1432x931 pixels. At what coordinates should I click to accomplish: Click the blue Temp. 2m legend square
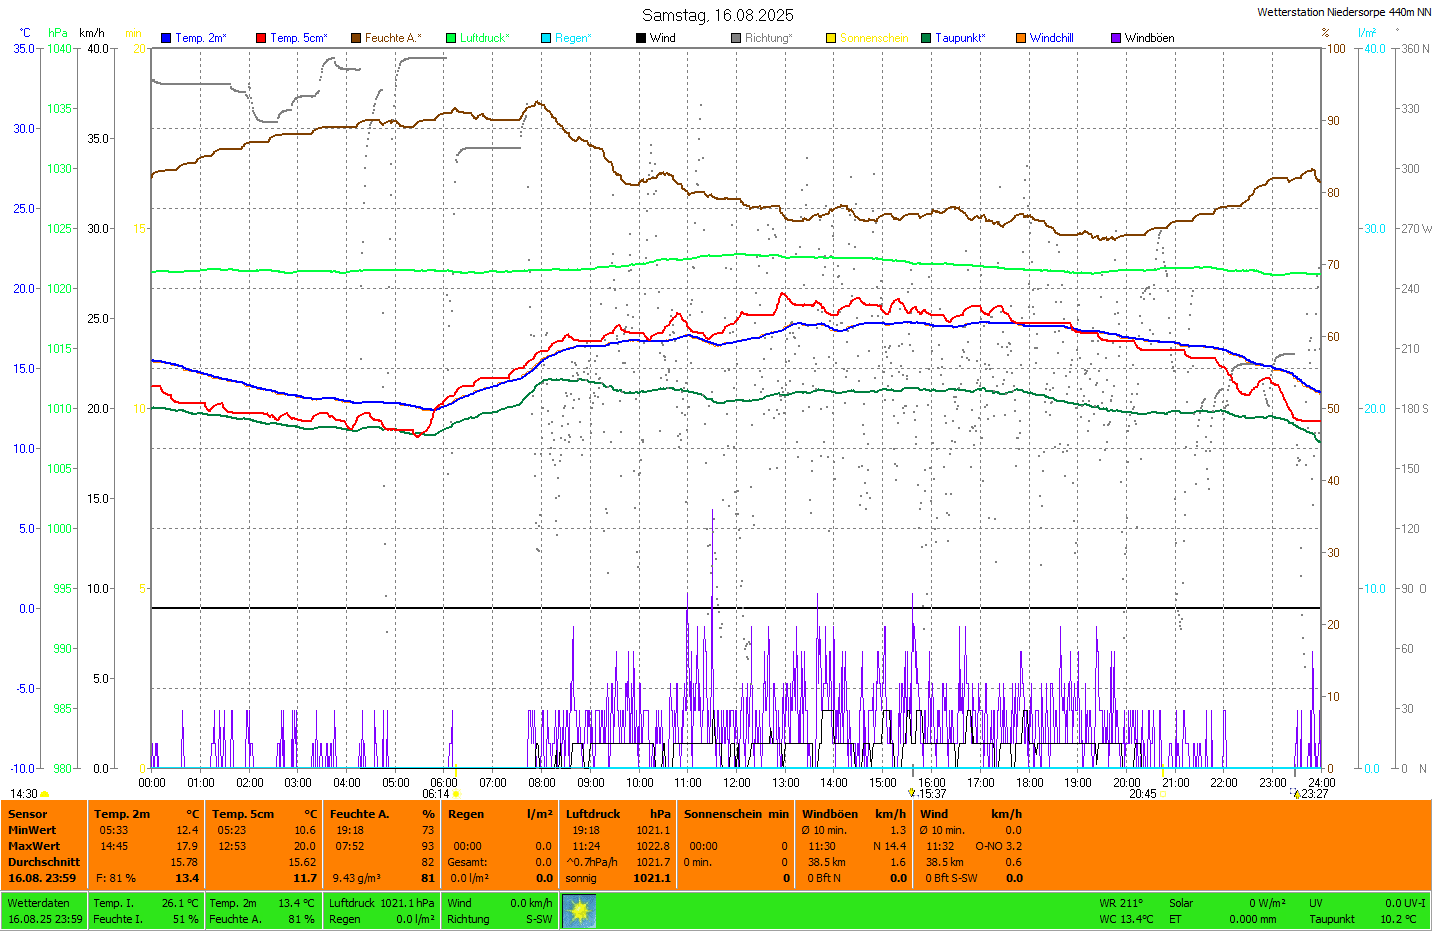[166, 38]
